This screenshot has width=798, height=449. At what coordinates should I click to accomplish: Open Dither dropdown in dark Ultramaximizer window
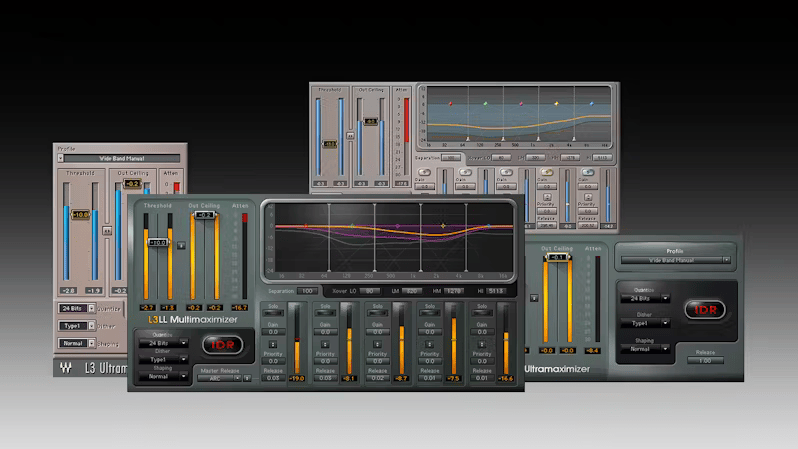[x=645, y=323]
